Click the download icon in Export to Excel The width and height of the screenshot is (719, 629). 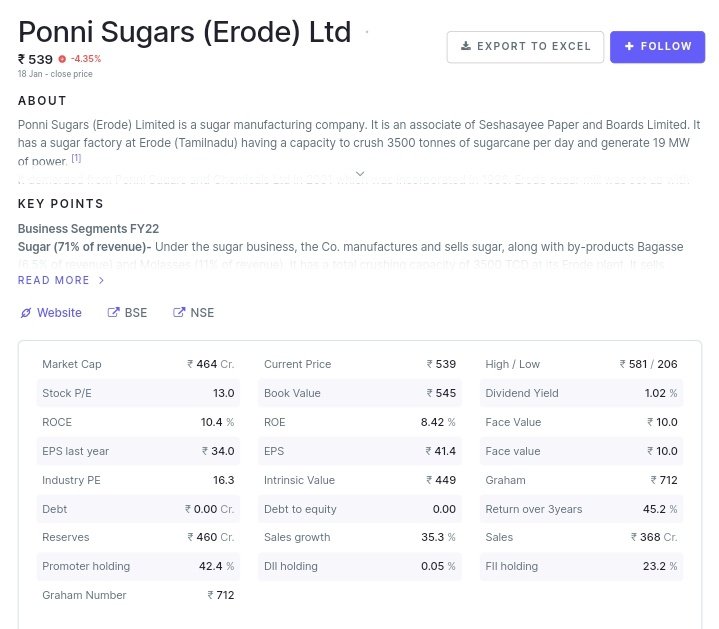pos(465,46)
